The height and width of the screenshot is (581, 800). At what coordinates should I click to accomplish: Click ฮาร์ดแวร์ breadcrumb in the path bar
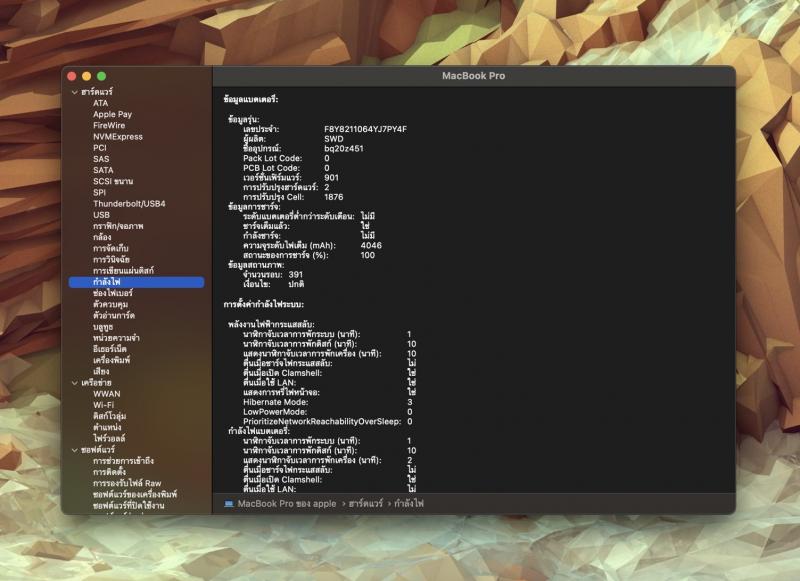tap(370, 504)
